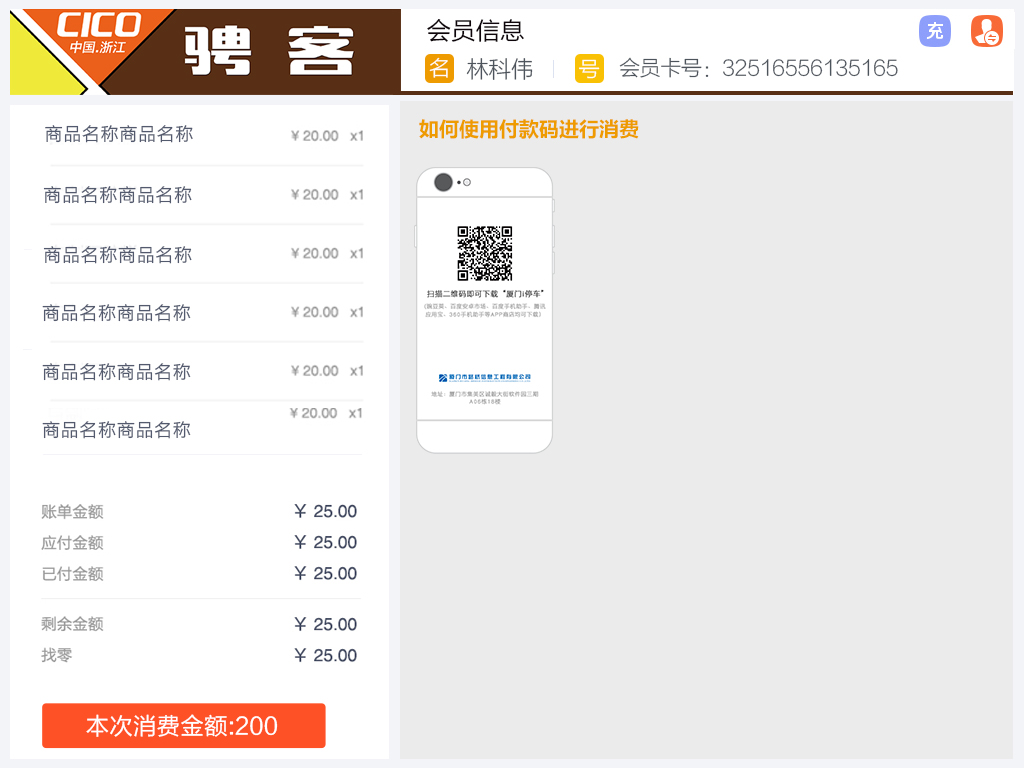Click the yellow 号 card number icon

coord(589,68)
